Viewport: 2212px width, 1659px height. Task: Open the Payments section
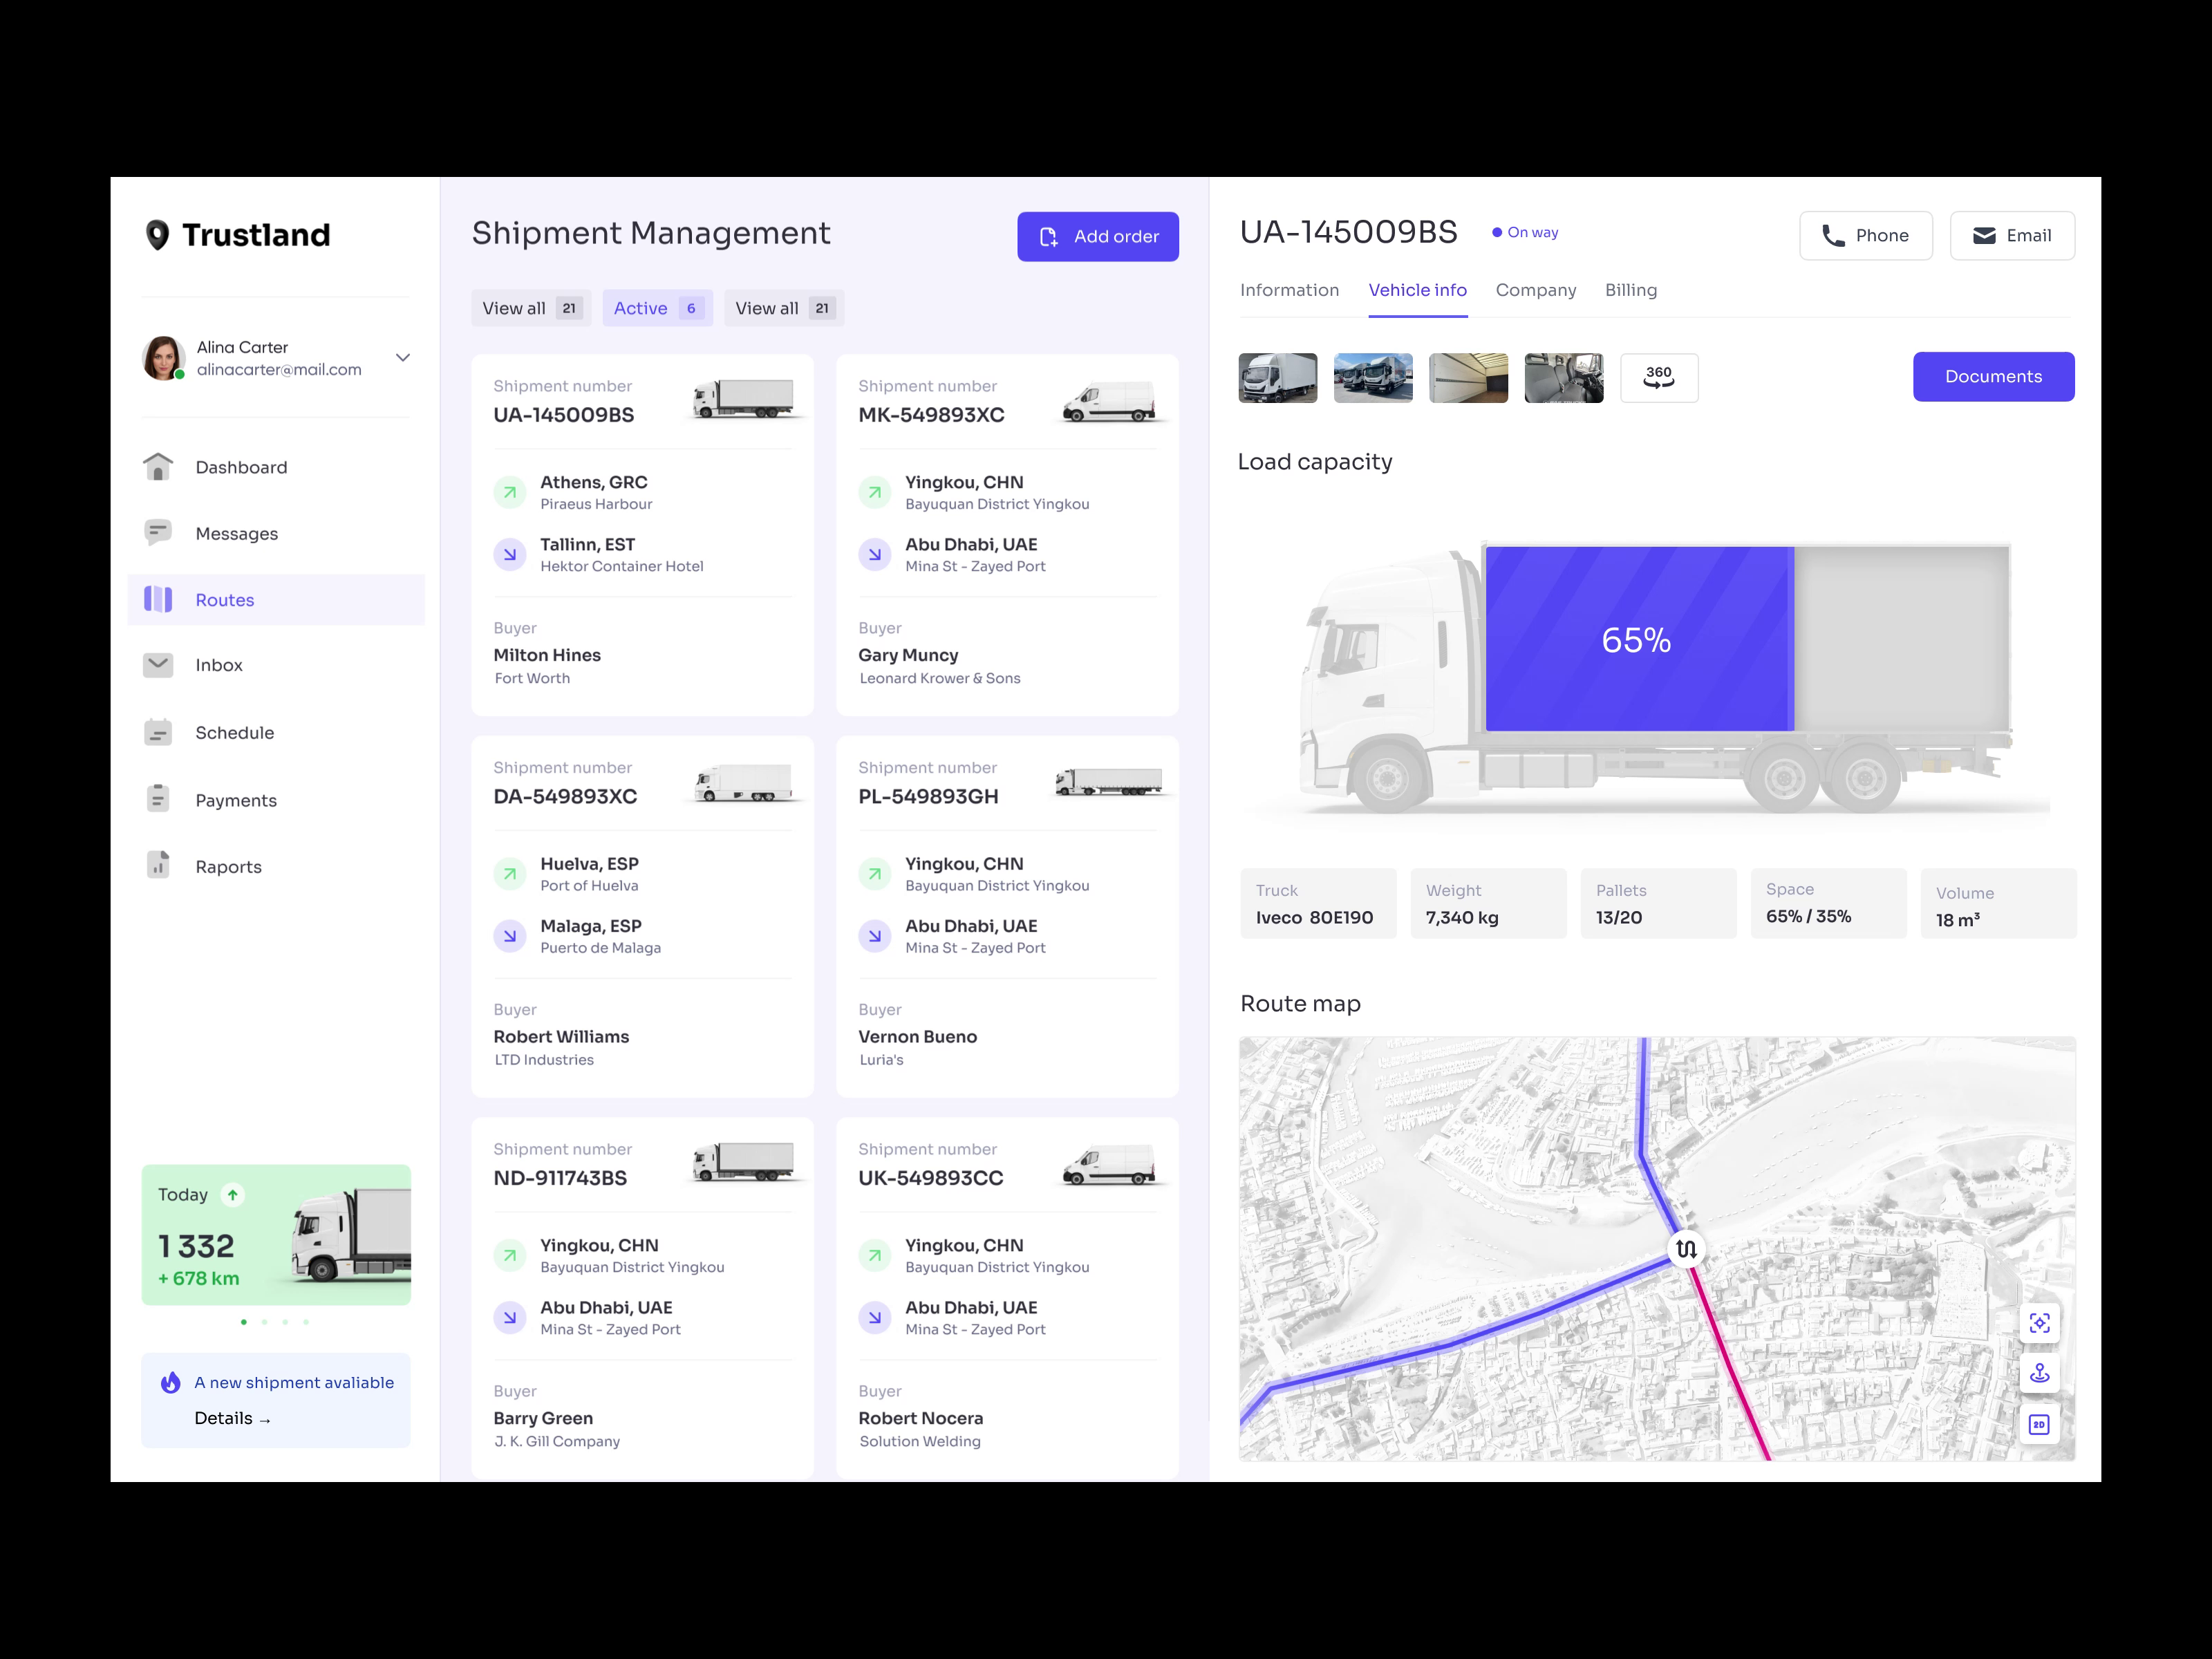tap(236, 799)
